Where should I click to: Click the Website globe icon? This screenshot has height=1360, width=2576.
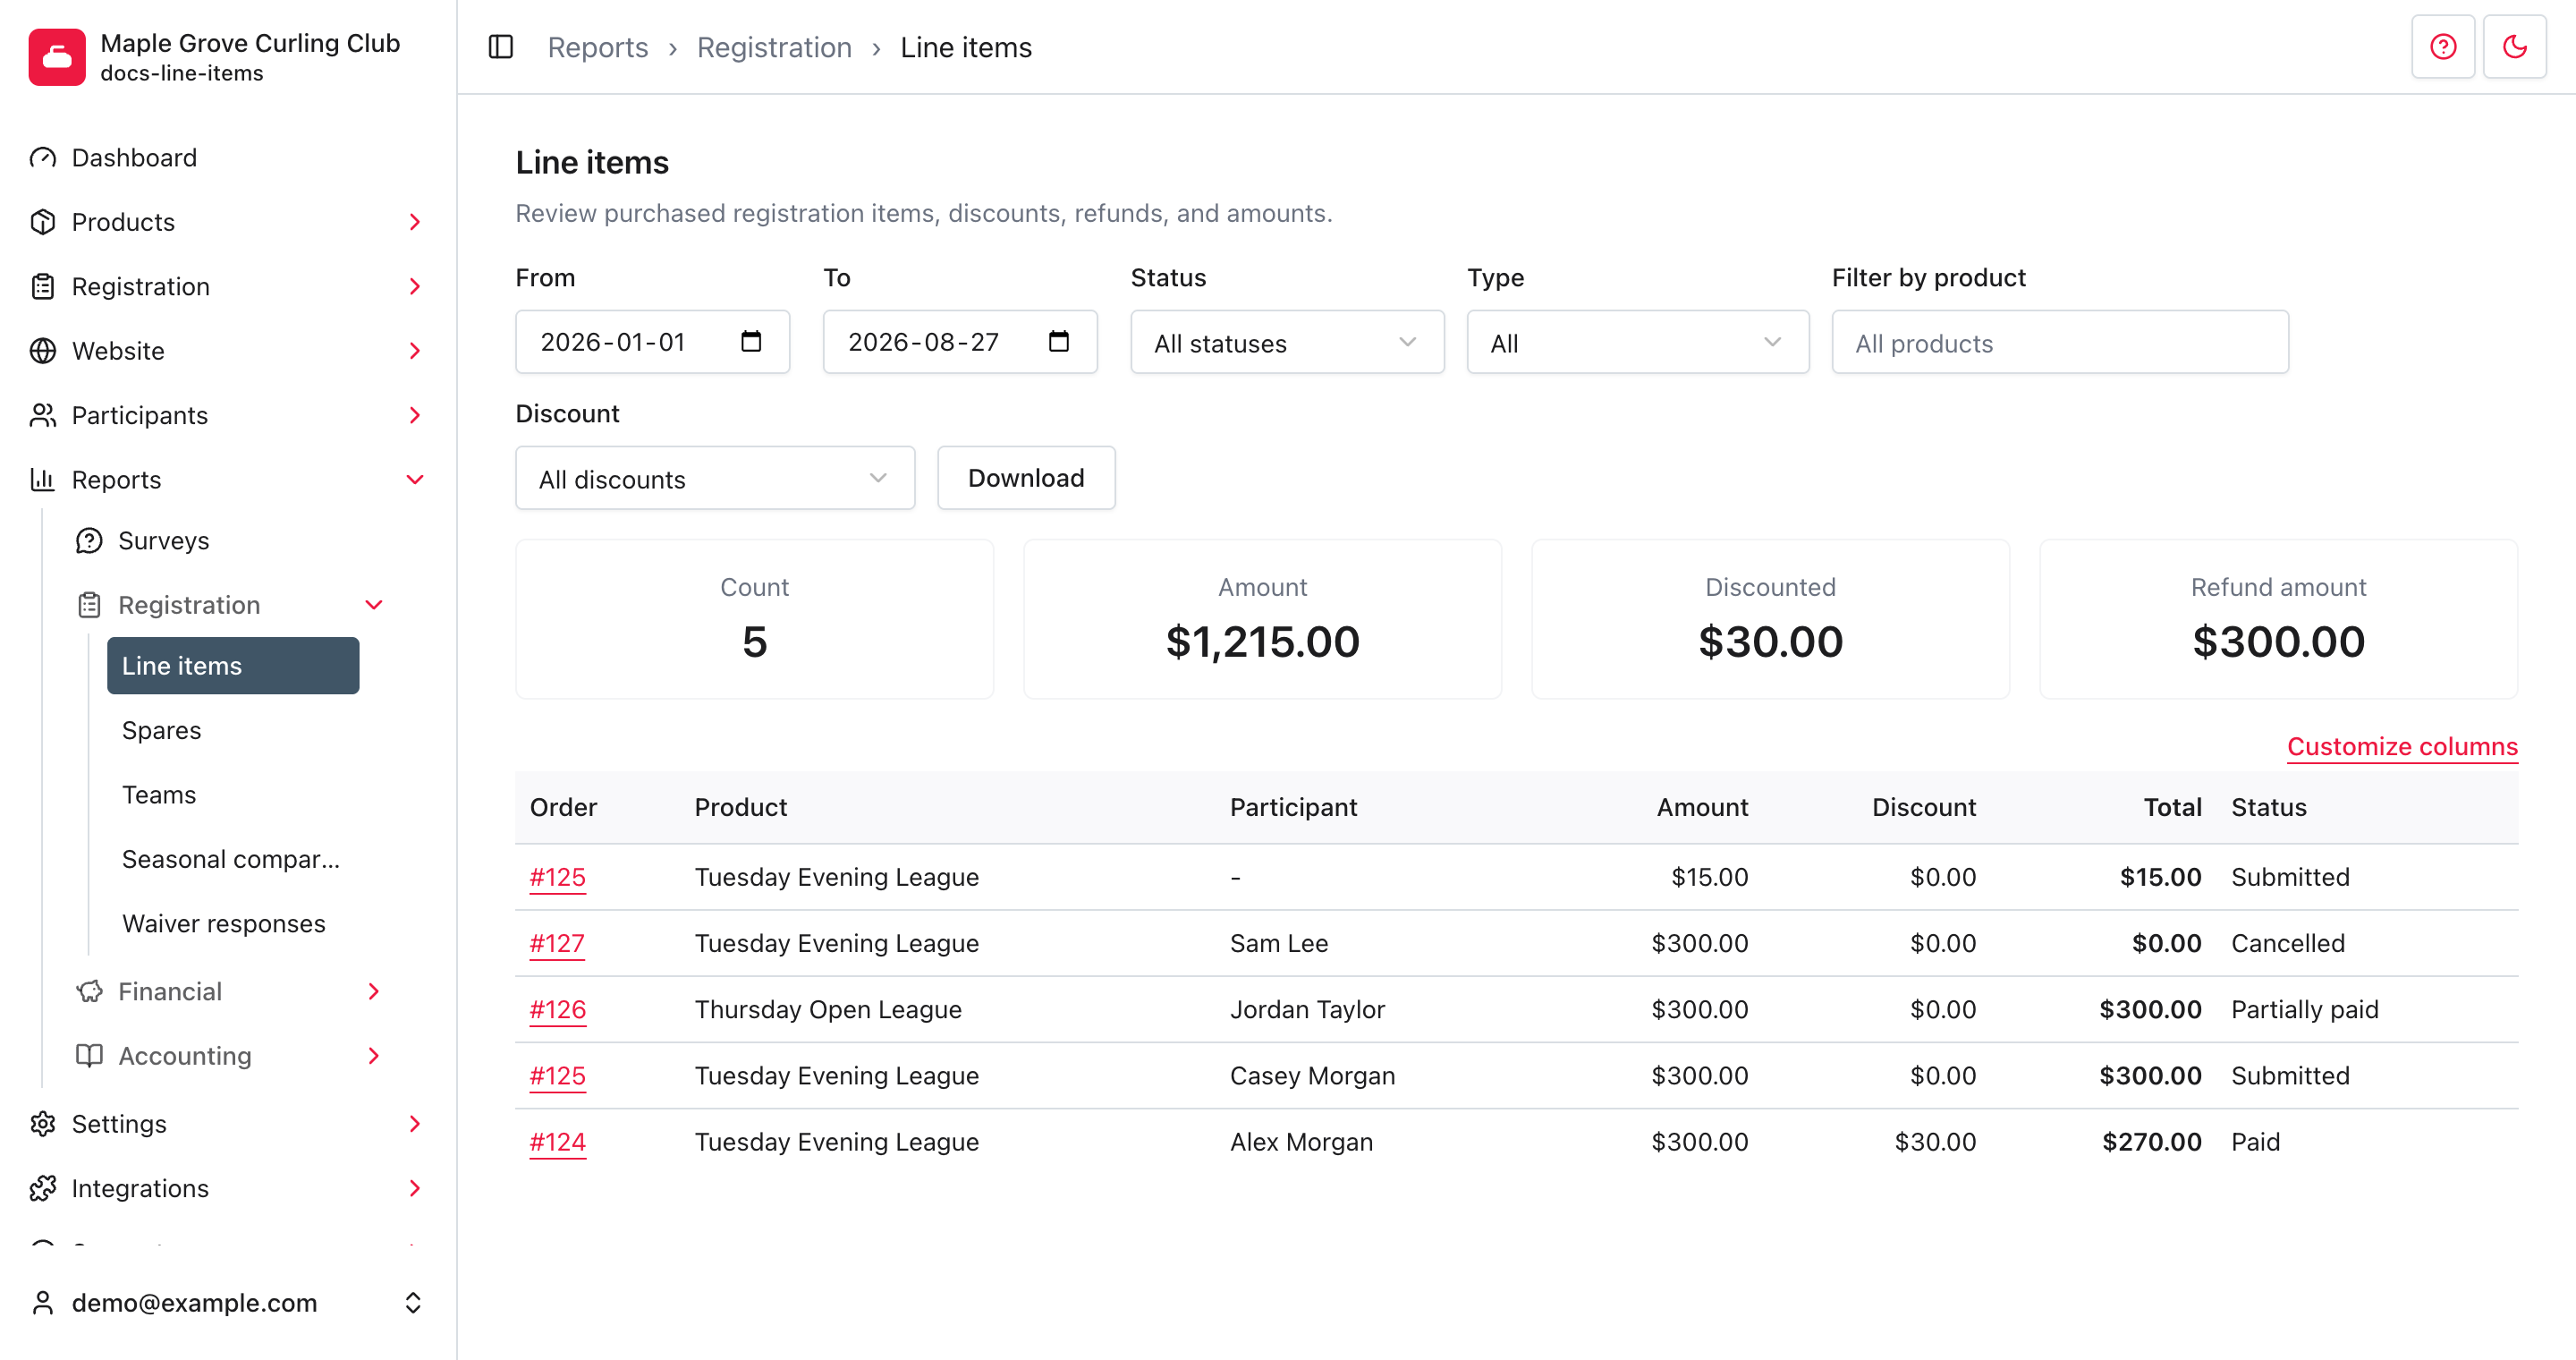[43, 351]
